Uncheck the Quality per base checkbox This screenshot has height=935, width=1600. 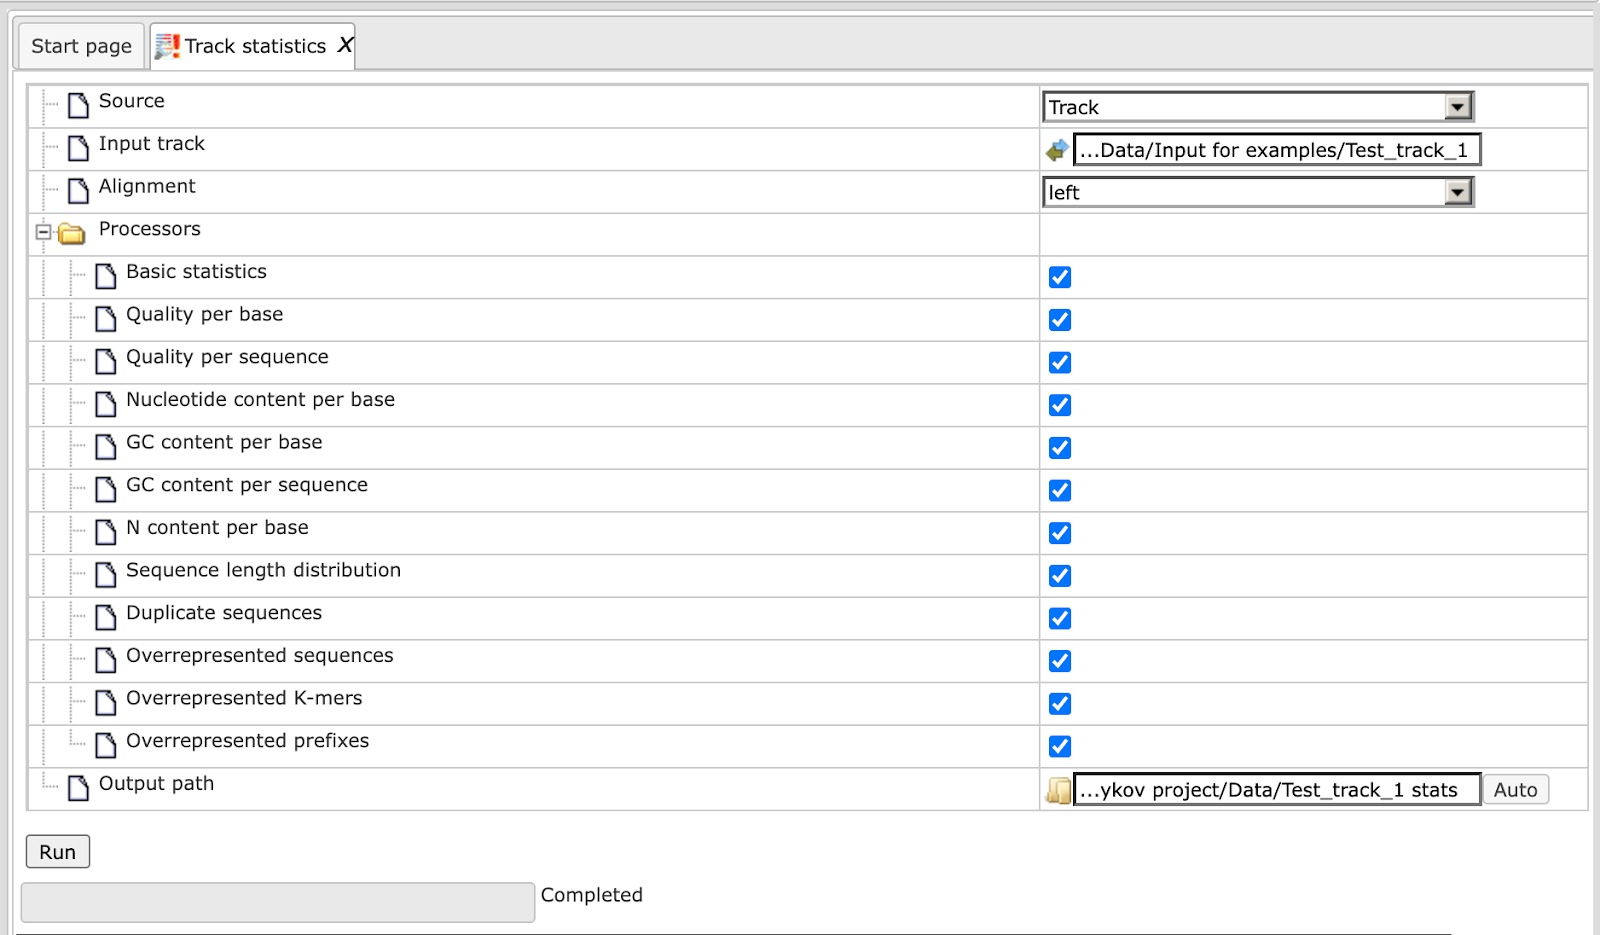tap(1060, 320)
